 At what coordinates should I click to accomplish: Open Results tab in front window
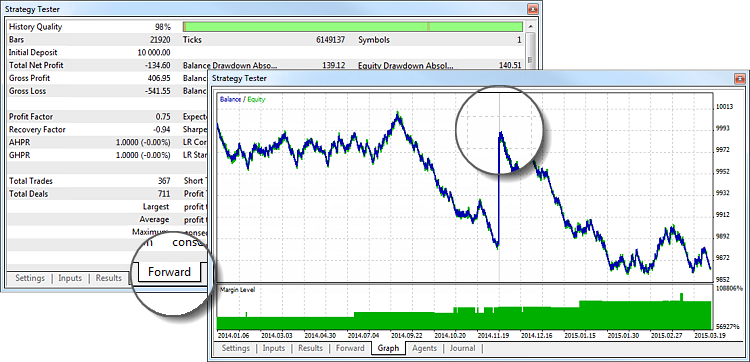click(x=310, y=348)
